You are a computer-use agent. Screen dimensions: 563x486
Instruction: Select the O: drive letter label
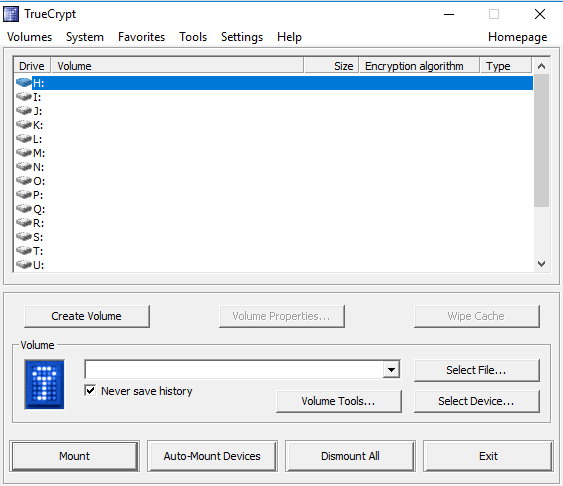pyautogui.click(x=39, y=181)
